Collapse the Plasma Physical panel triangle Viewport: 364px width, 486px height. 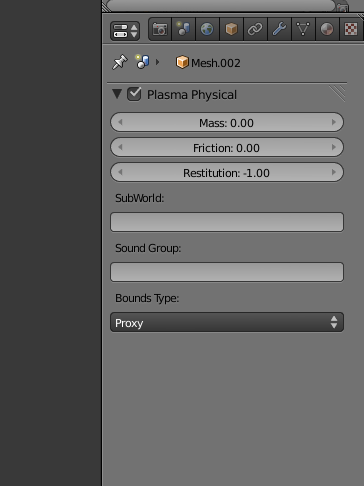tap(117, 94)
